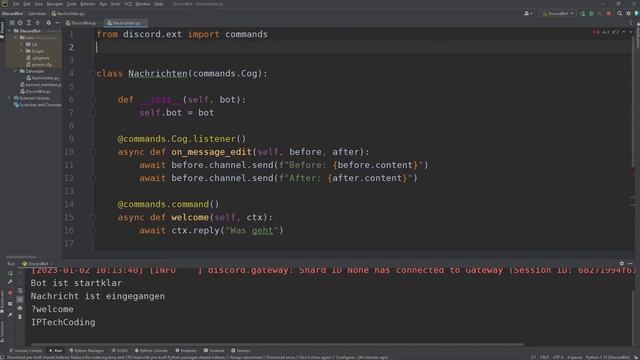The image size is (640, 360).
Task: Click Expand All in Project panel toolbar
Action: point(29,23)
